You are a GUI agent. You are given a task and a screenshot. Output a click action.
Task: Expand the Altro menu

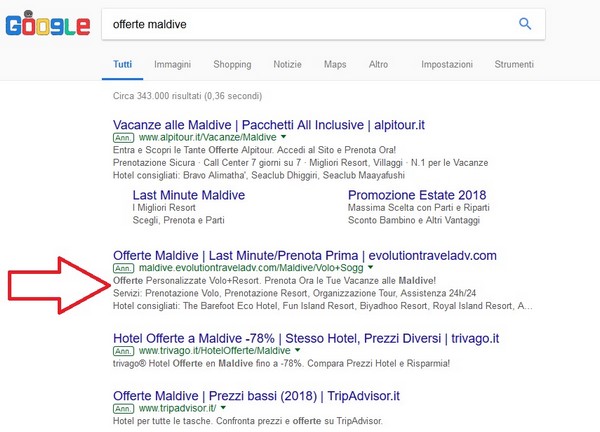click(378, 64)
